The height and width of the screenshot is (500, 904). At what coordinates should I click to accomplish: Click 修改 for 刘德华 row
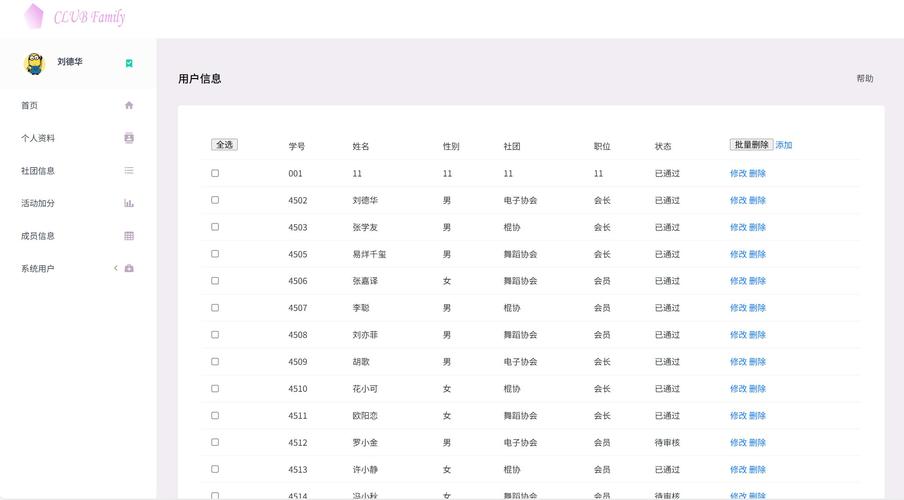coord(738,201)
